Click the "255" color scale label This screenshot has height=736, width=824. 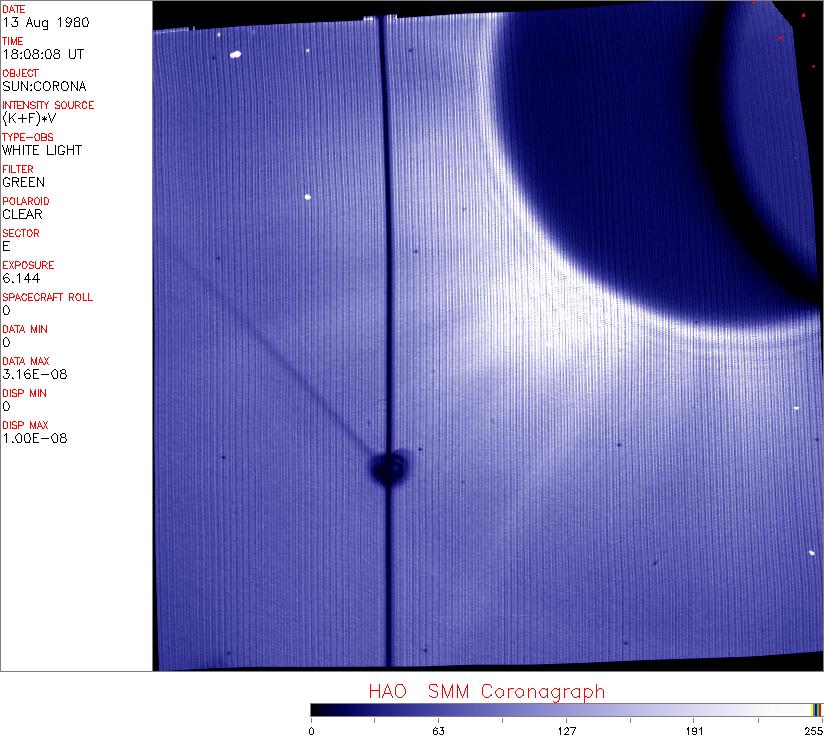pyautogui.click(x=814, y=731)
